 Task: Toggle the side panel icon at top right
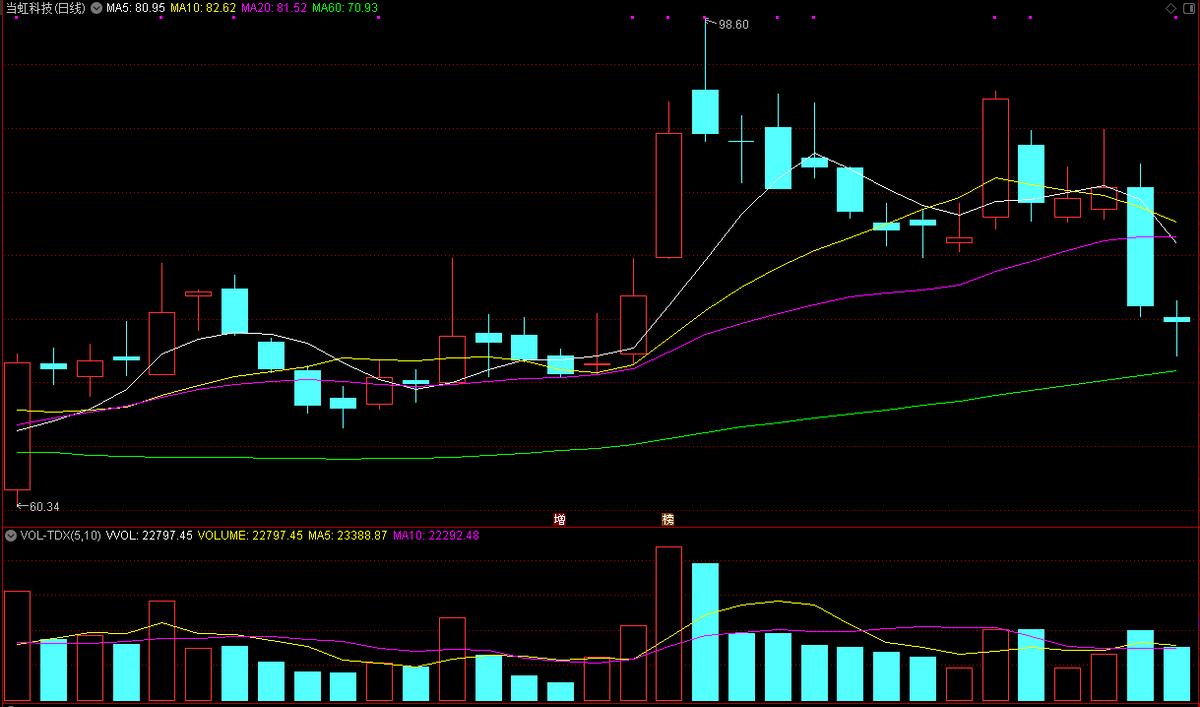tap(1187, 8)
